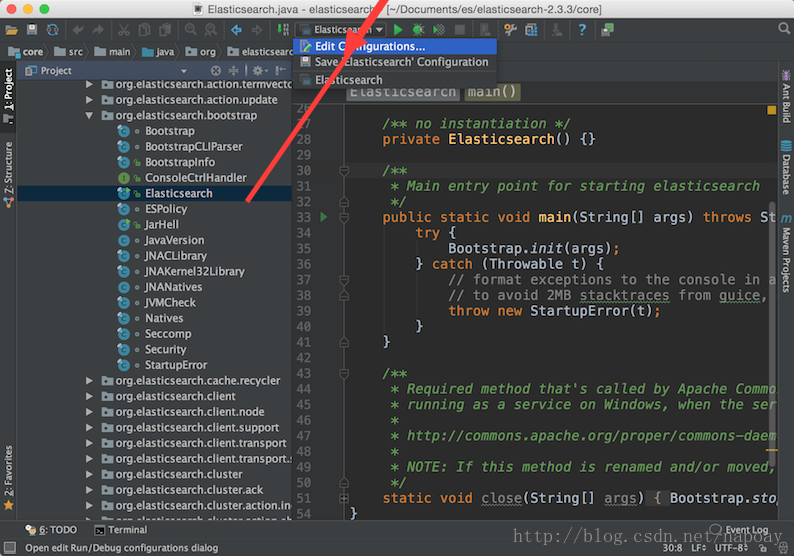Open Help with the question mark icon

582,30
